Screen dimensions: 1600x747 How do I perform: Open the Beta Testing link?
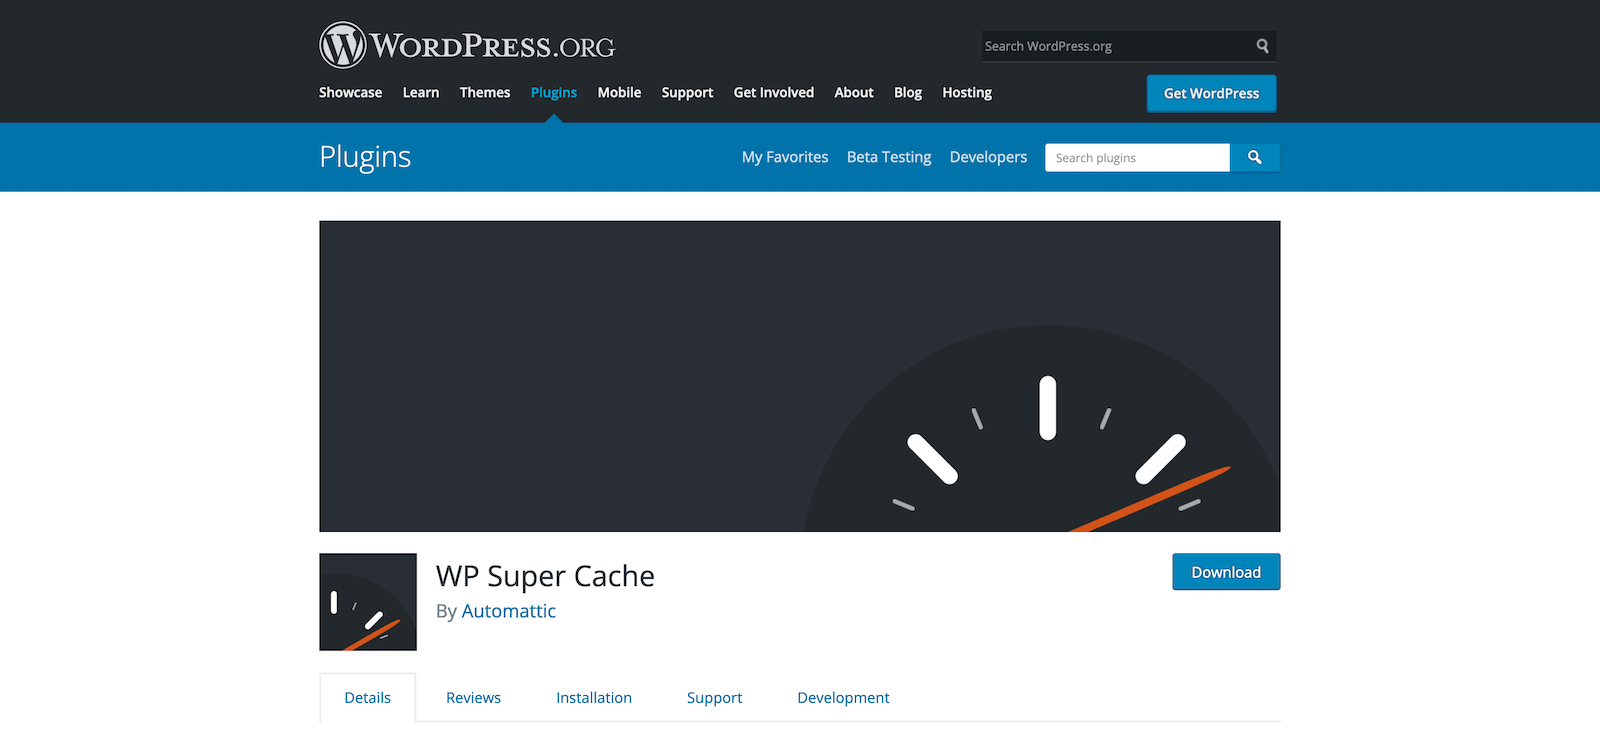click(889, 157)
